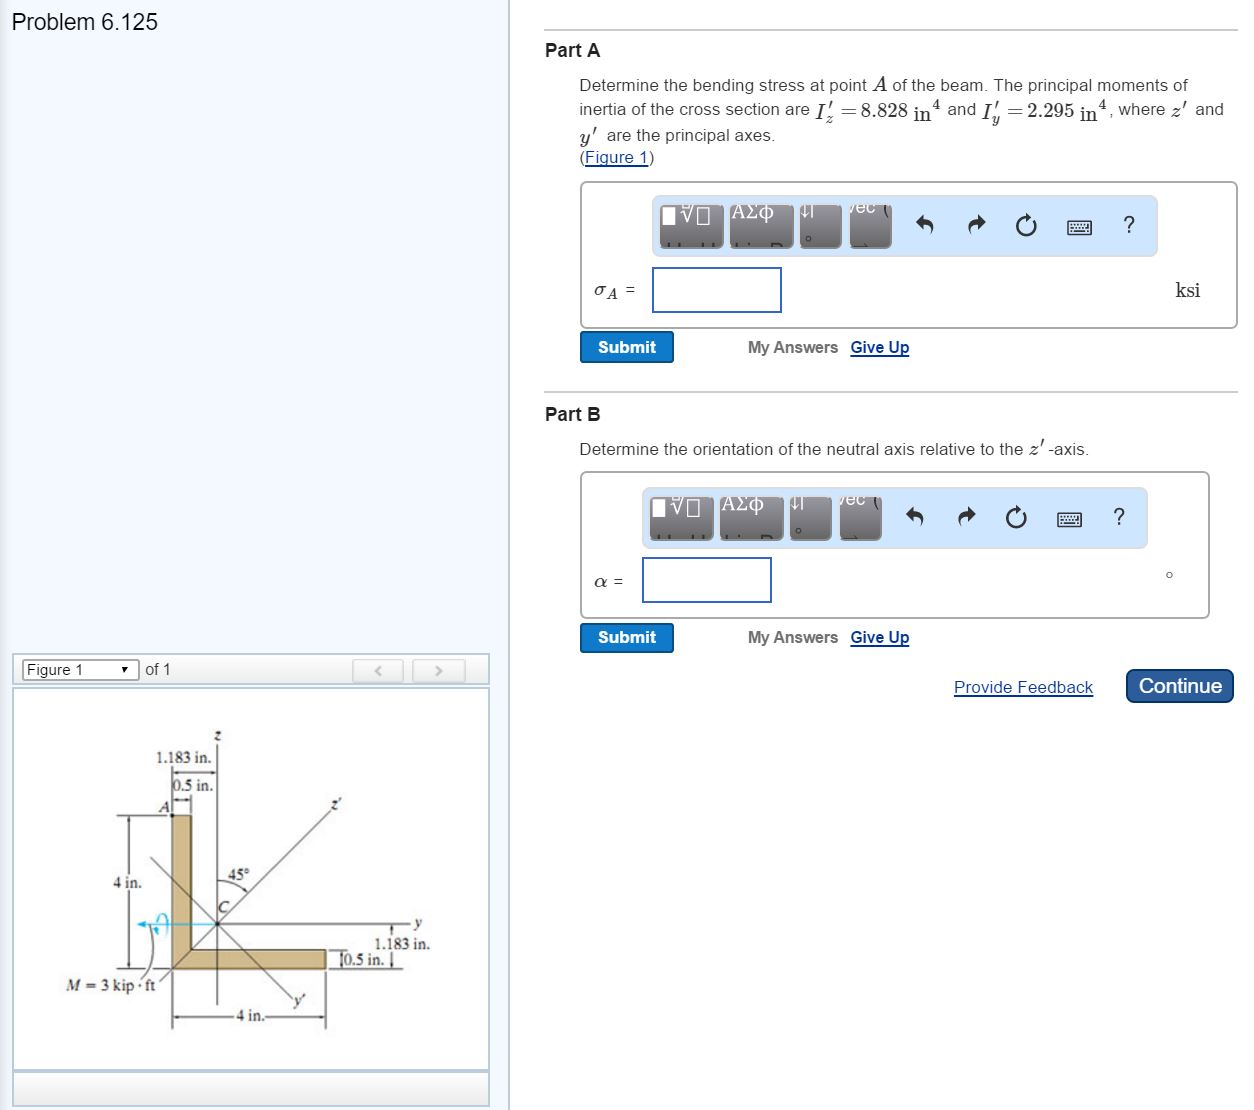1254x1110 pixels.
Task: Redo entry in Part A
Action: point(976,226)
